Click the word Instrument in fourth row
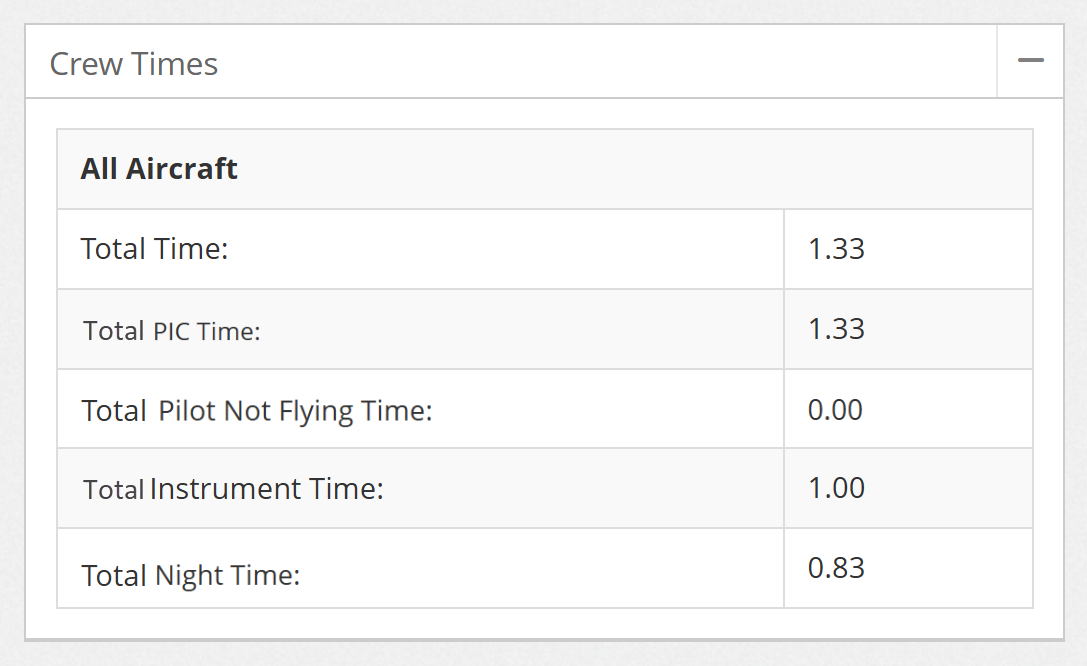The height and width of the screenshot is (666, 1087). point(225,489)
